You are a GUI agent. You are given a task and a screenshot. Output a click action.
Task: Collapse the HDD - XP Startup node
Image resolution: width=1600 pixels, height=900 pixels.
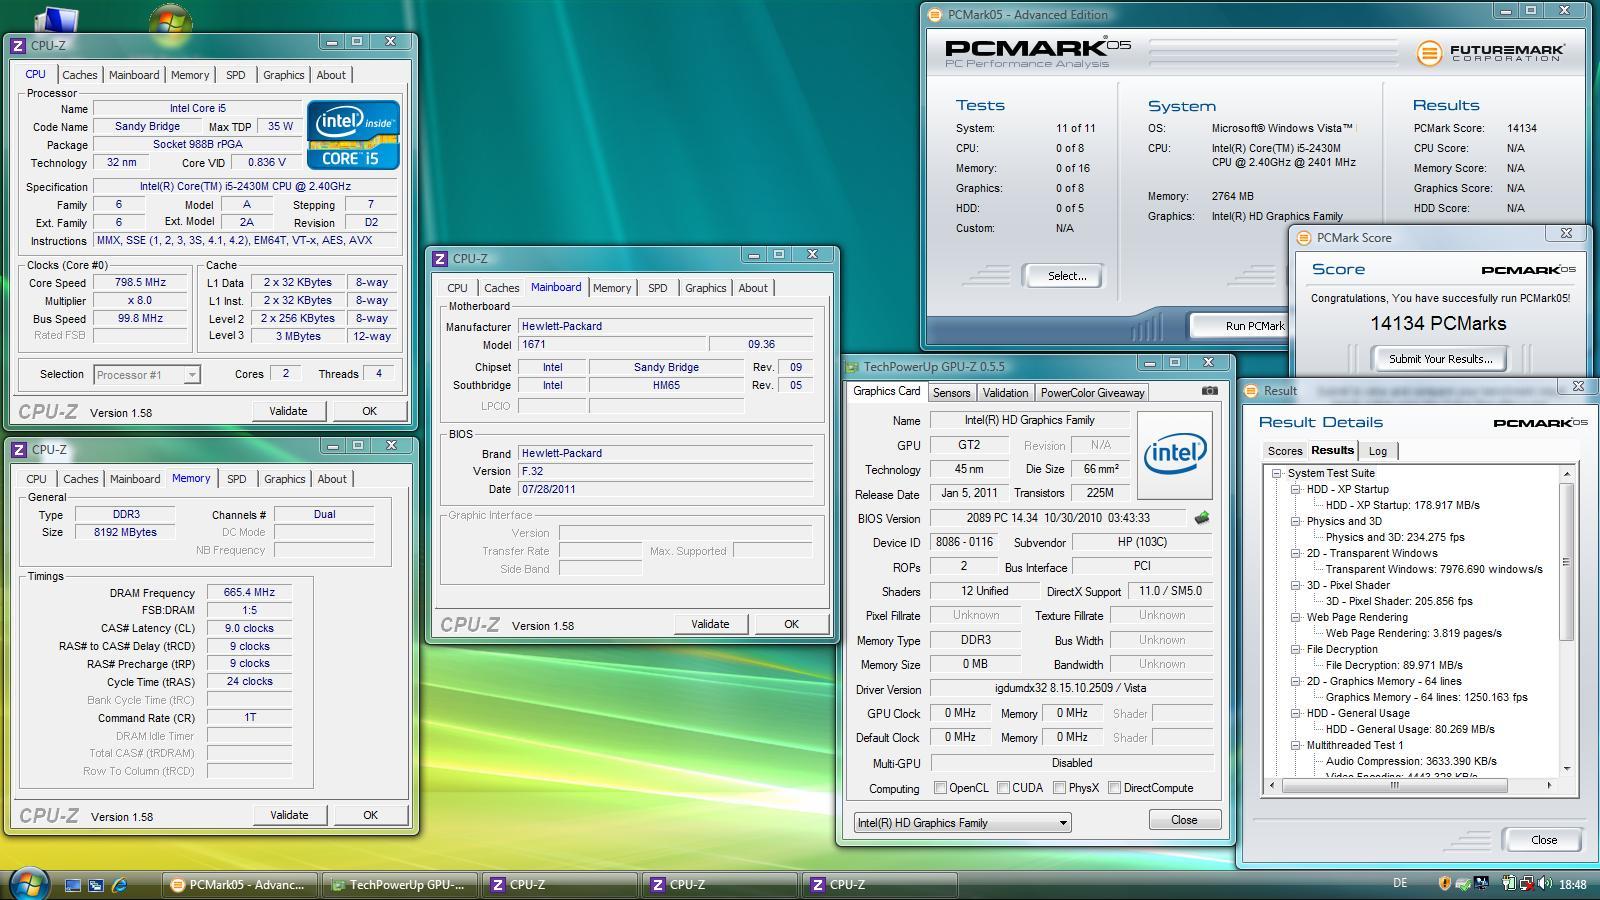click(x=1296, y=490)
